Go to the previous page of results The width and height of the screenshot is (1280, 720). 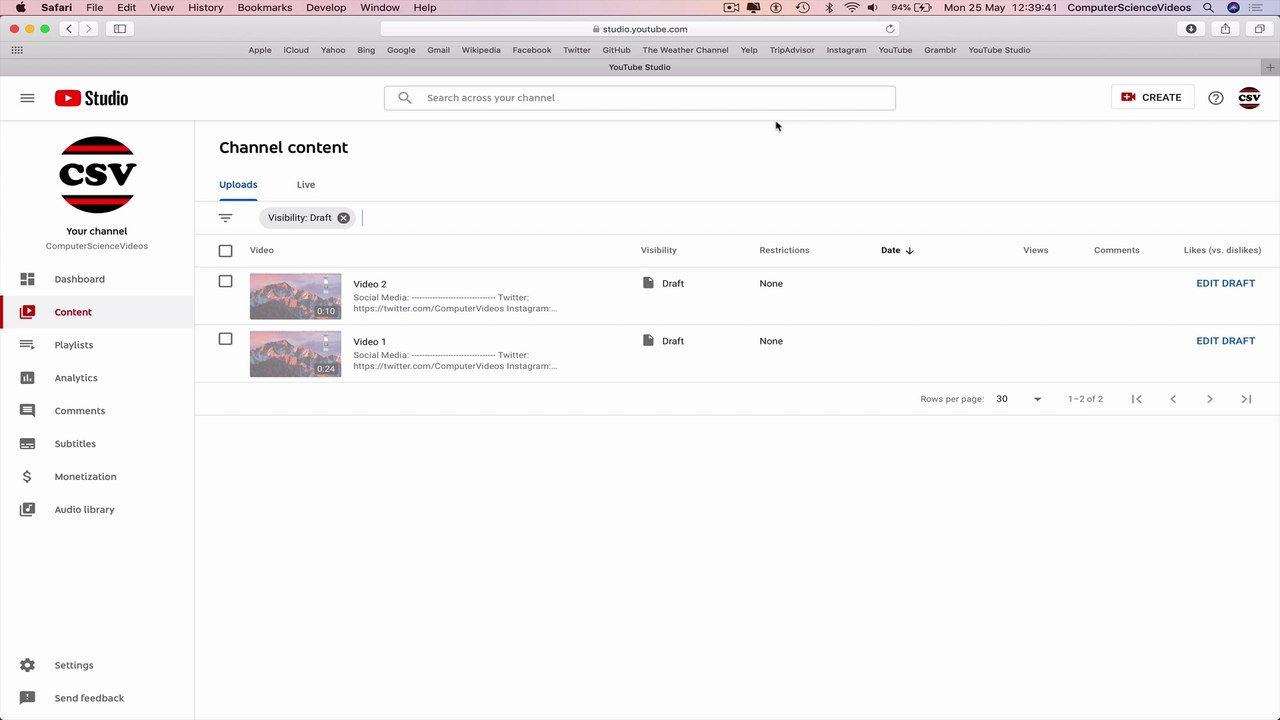click(1173, 399)
